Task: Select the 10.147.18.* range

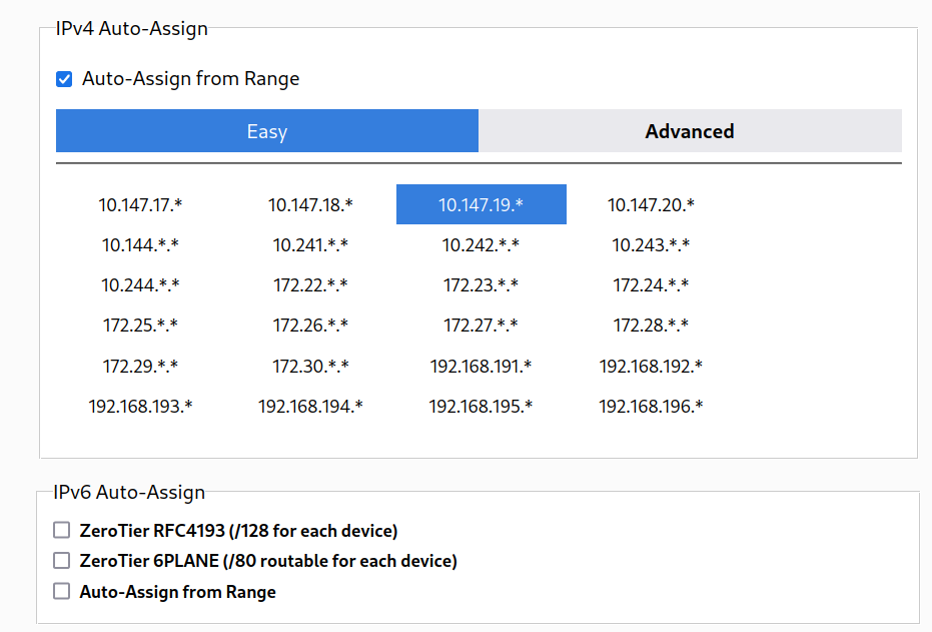Action: tap(311, 205)
